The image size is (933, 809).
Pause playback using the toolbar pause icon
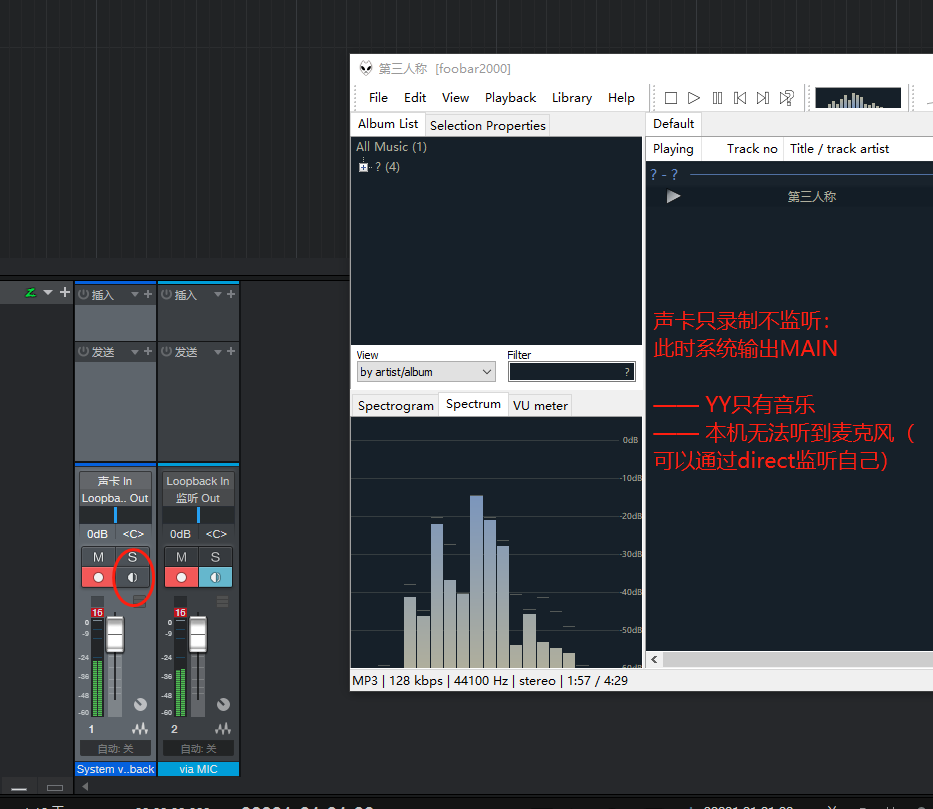coord(717,98)
